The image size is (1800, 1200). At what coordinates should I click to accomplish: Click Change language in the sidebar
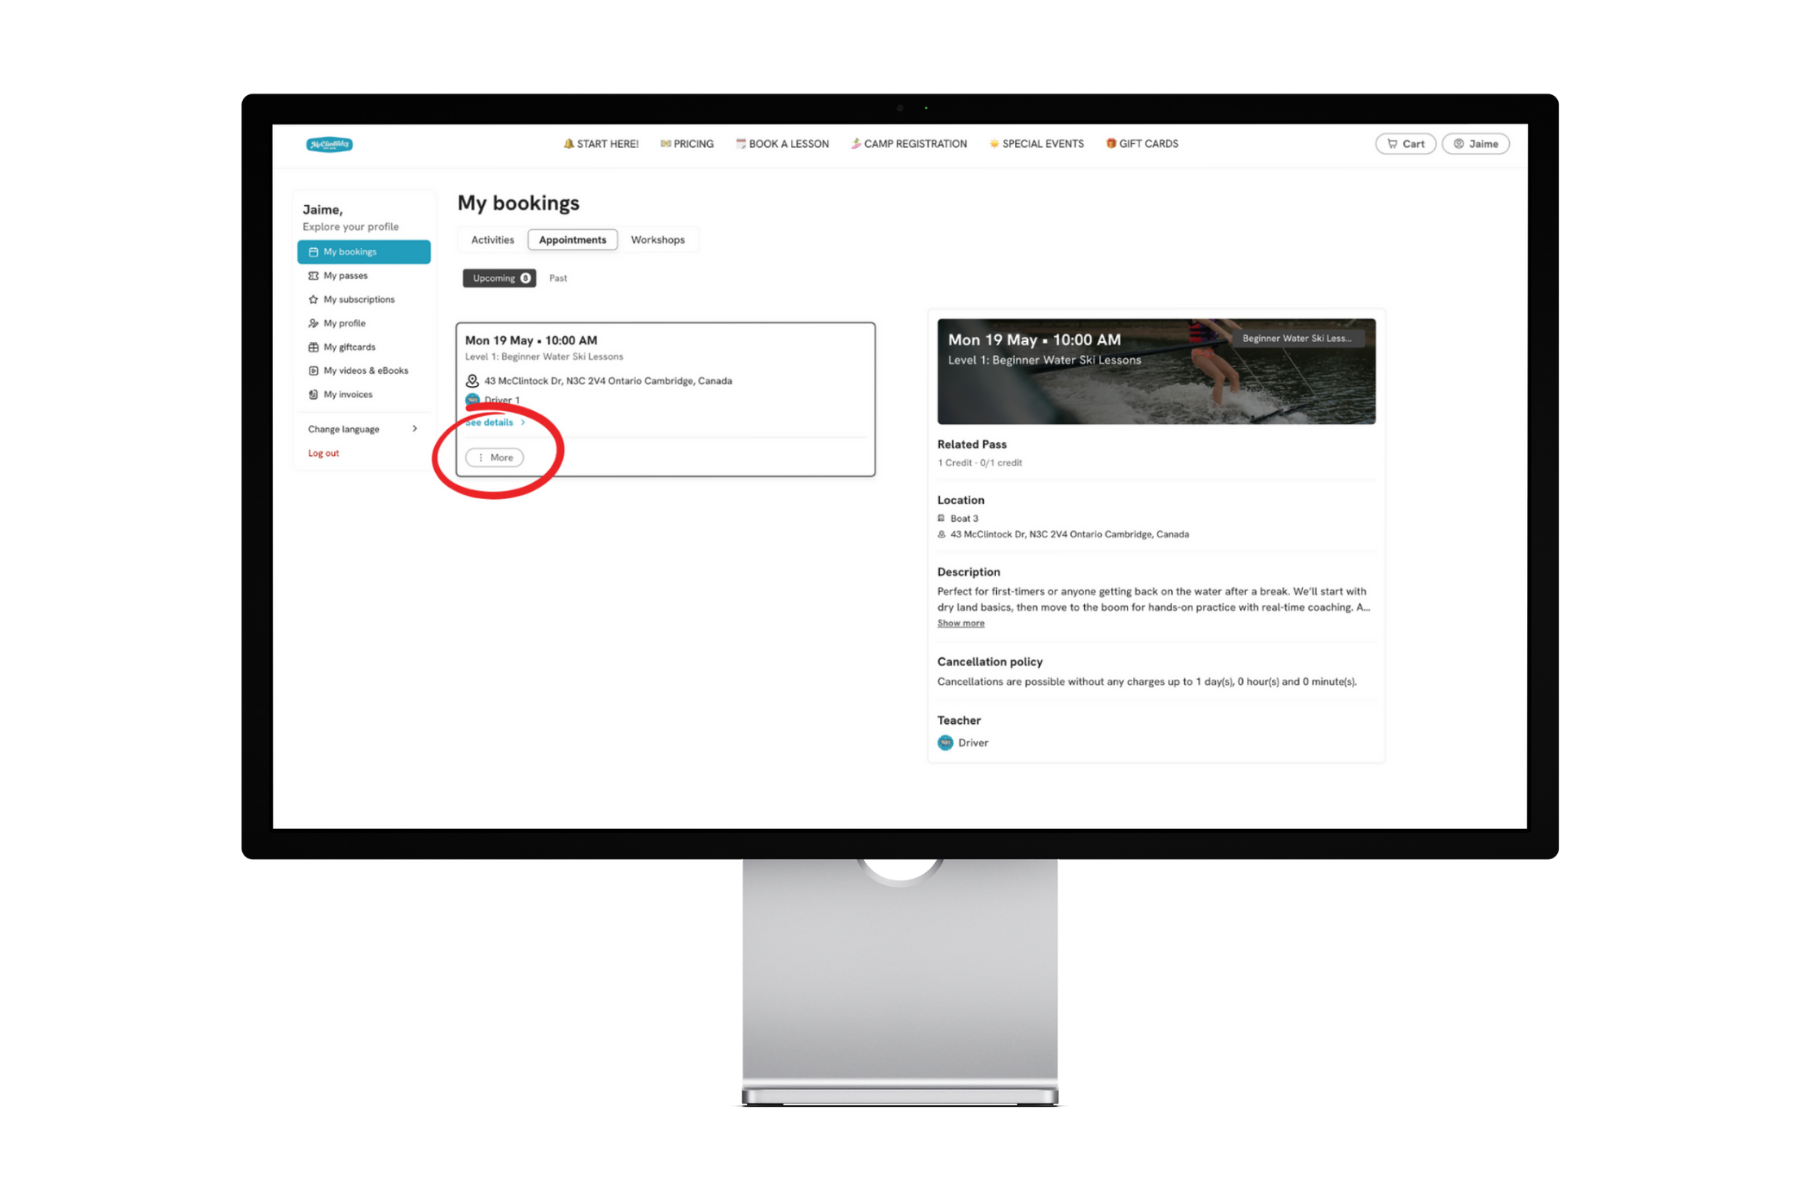[343, 429]
